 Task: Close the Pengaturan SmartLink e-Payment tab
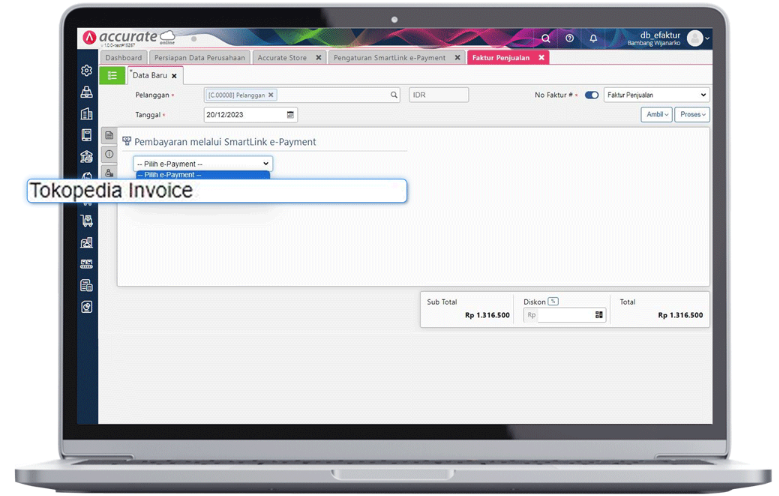pos(457,58)
